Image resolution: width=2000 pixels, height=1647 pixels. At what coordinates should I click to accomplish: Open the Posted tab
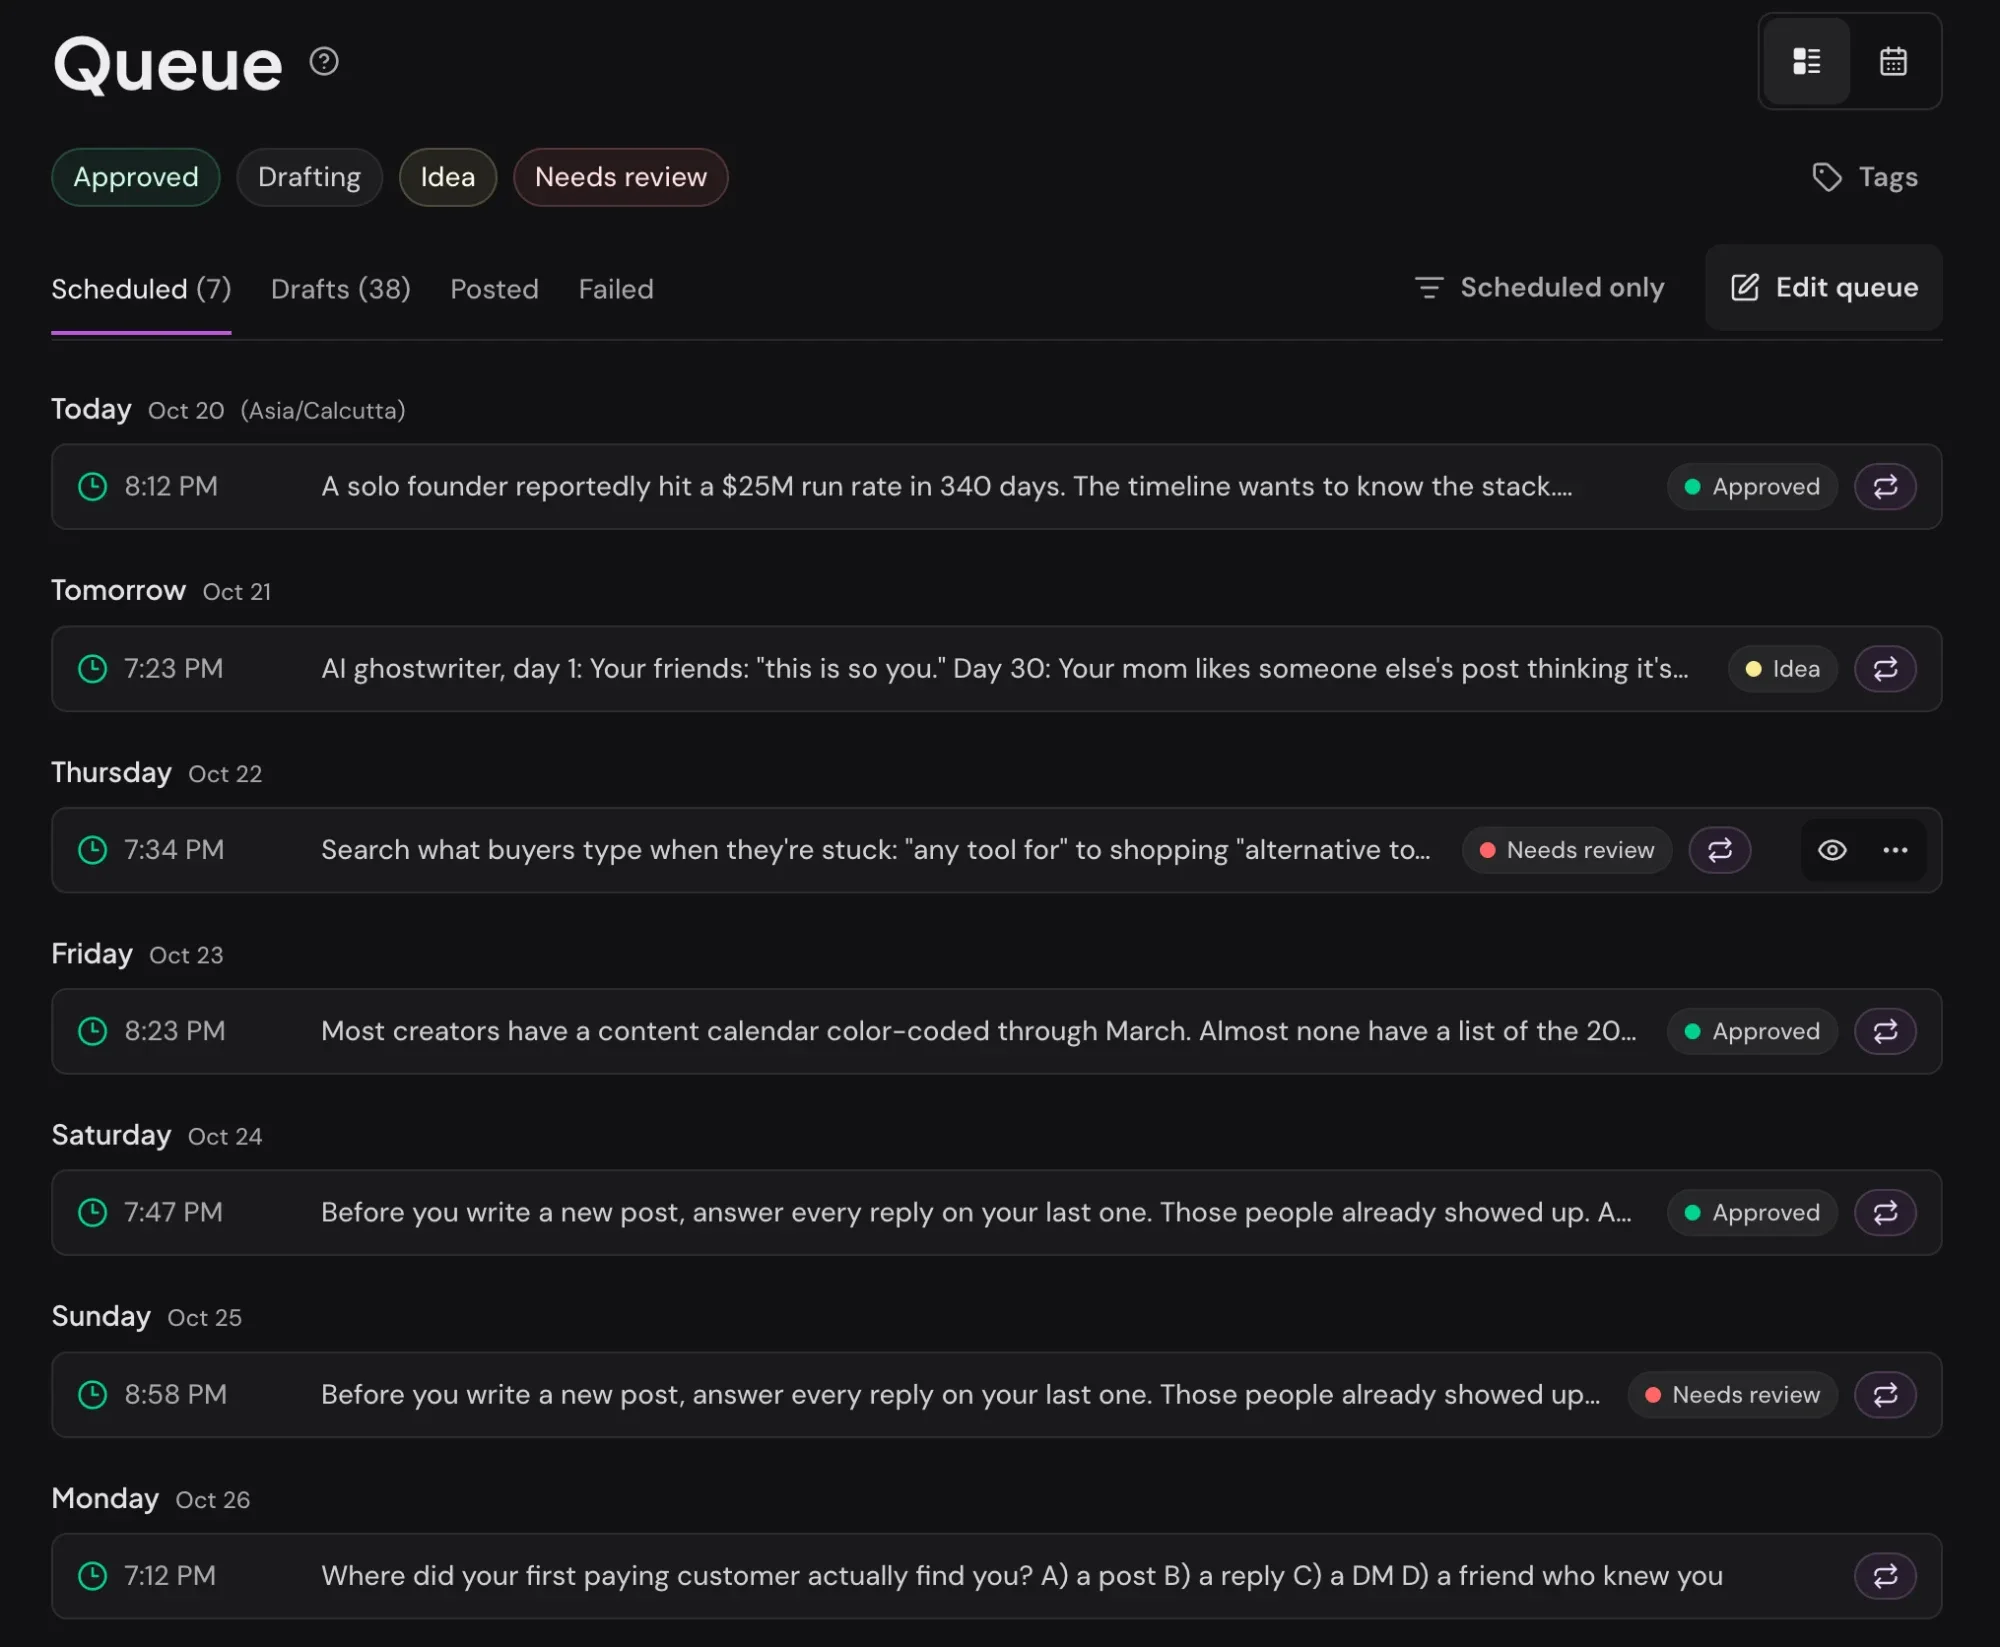click(494, 289)
